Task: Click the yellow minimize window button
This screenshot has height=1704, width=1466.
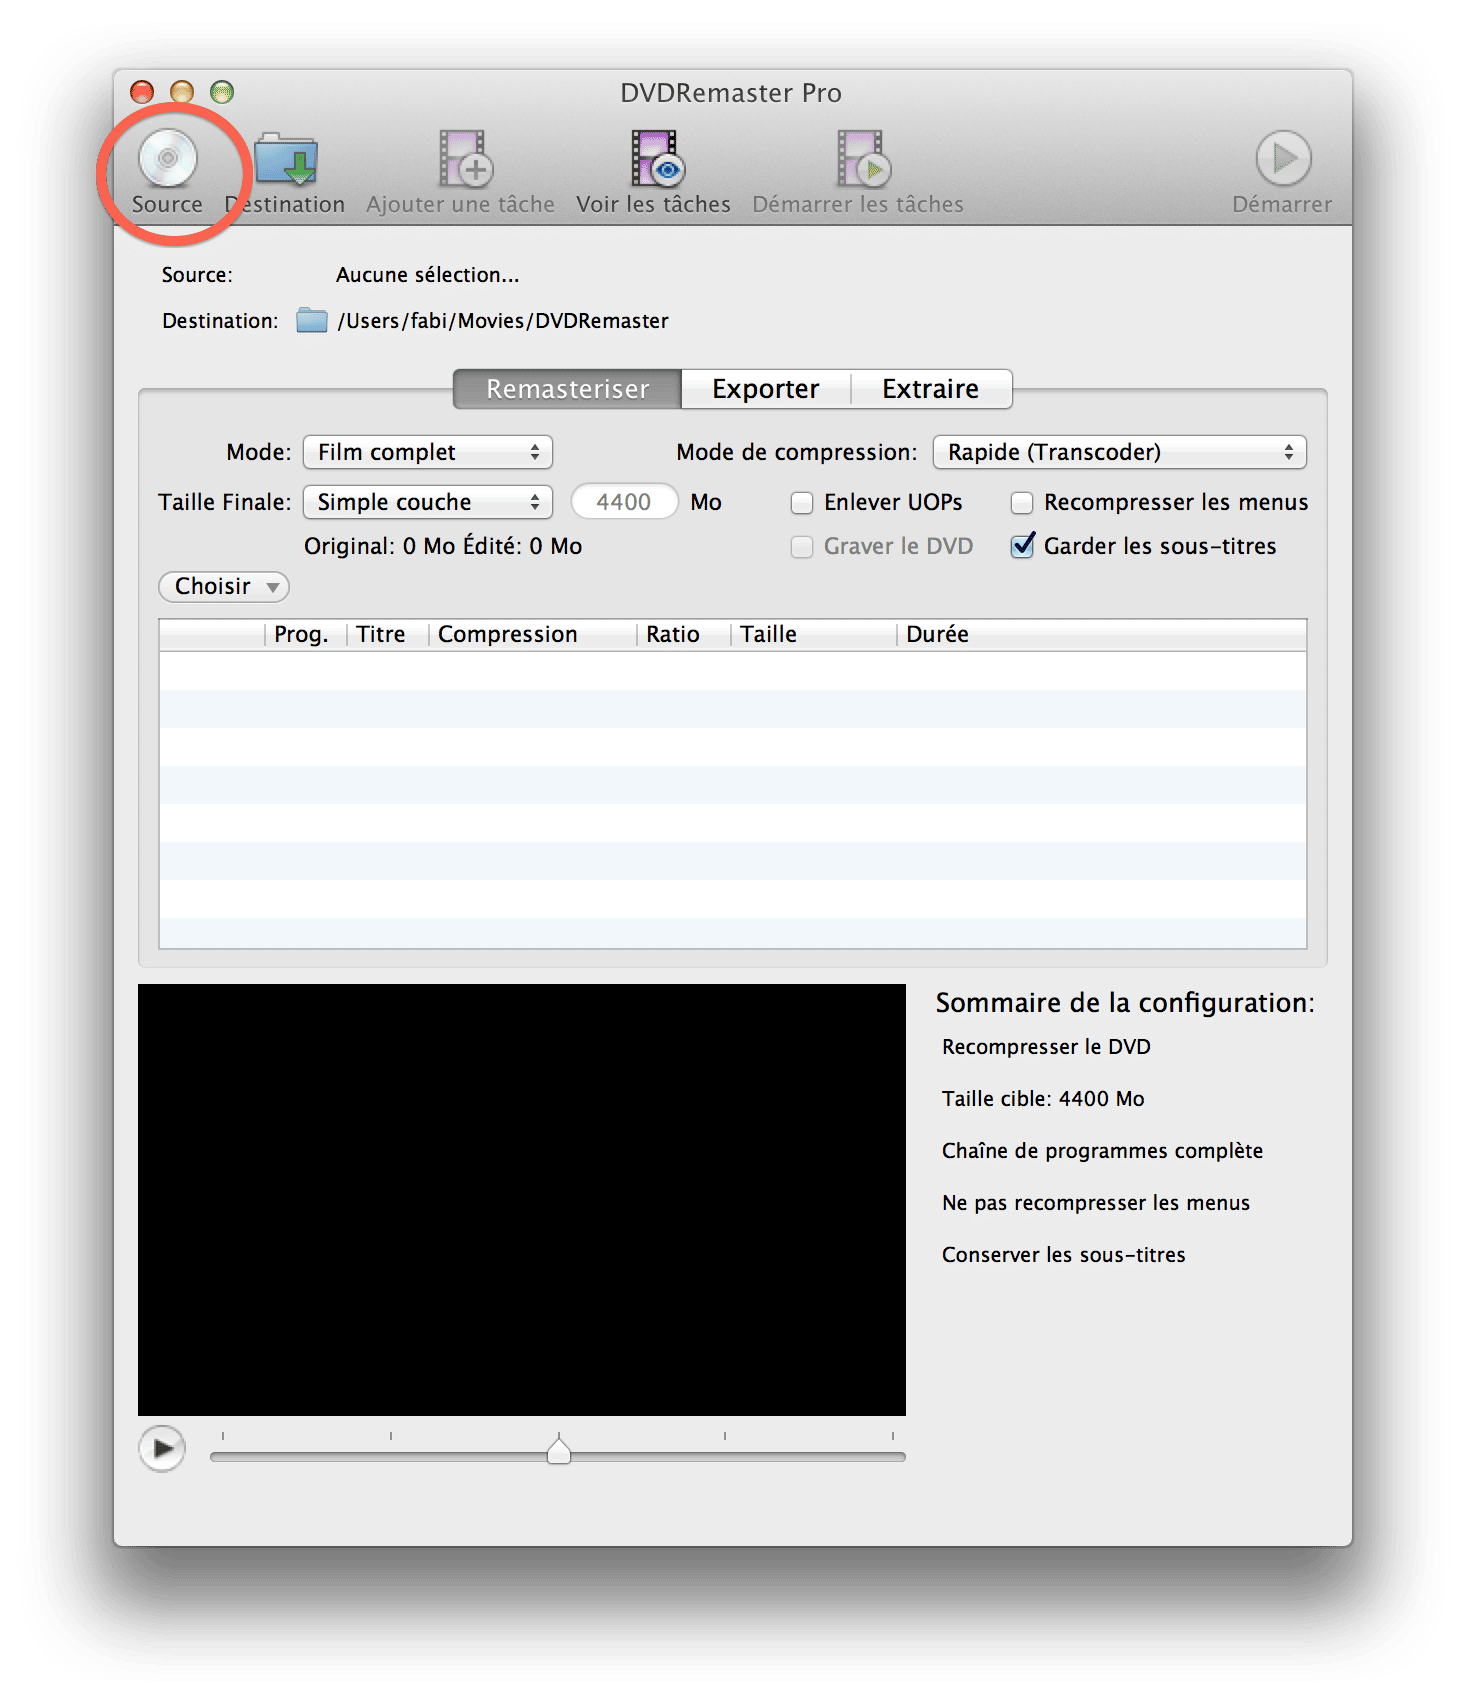Action: (x=182, y=92)
